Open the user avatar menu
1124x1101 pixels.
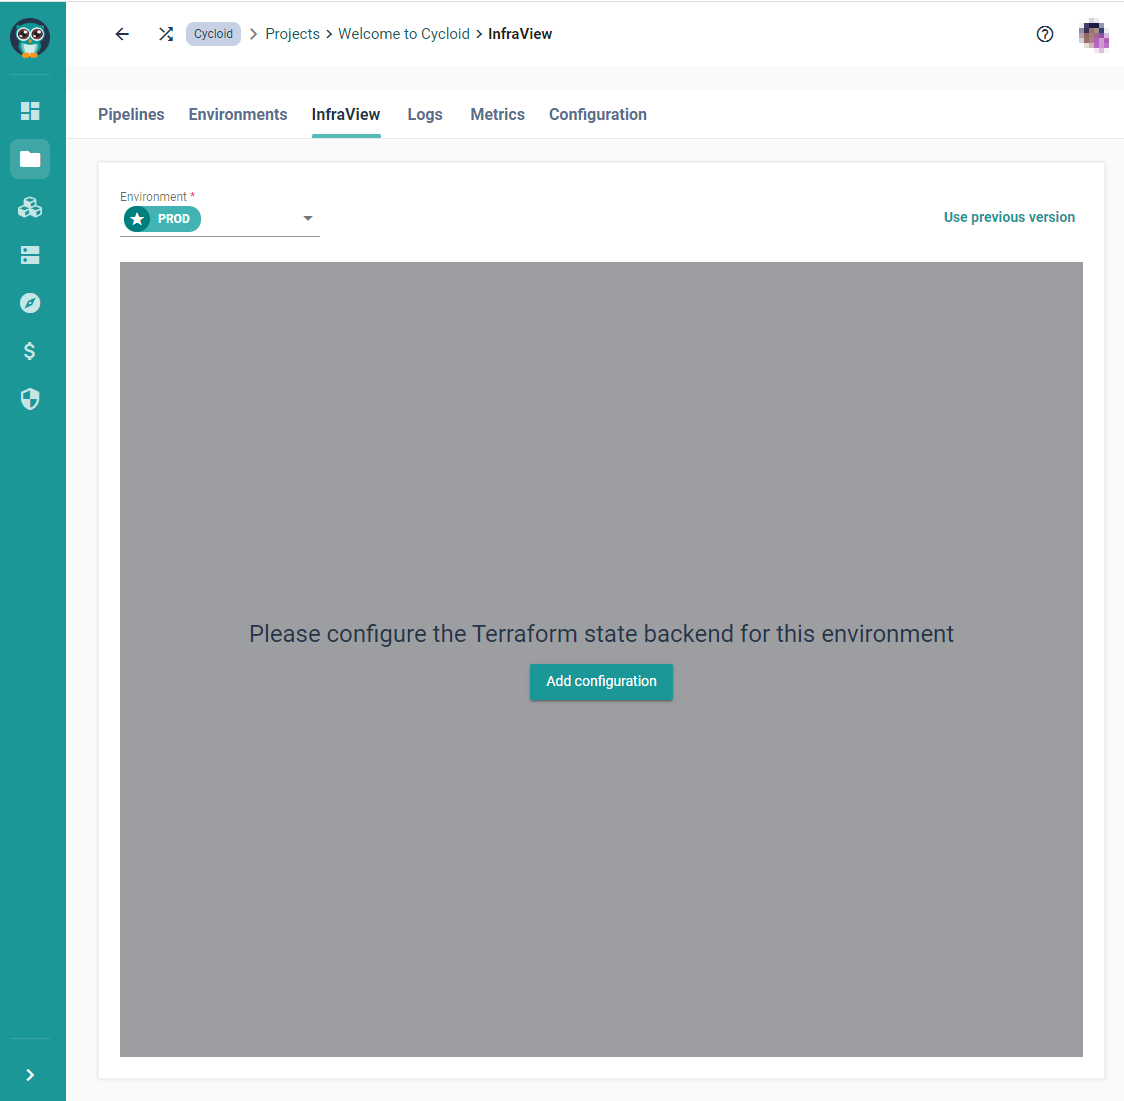coord(1093,35)
